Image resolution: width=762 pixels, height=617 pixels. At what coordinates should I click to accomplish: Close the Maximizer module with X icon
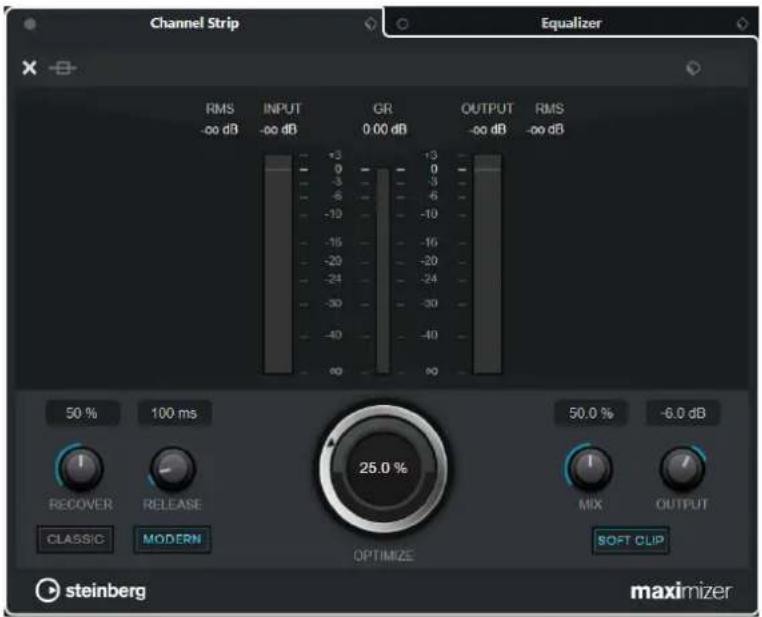(29, 68)
